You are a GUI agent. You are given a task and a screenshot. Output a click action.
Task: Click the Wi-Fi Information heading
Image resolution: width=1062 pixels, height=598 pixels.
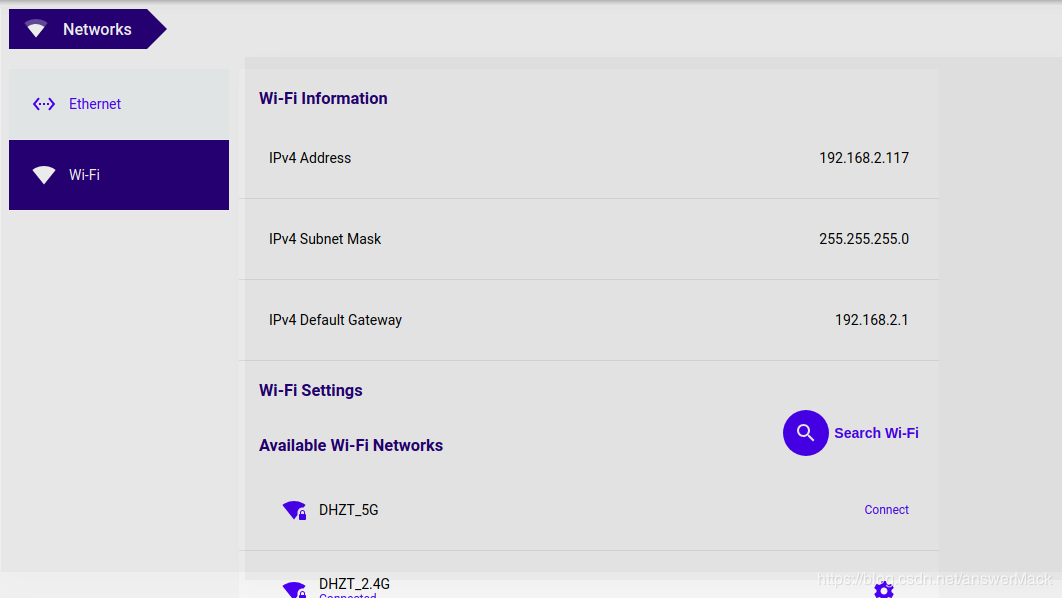(x=323, y=98)
